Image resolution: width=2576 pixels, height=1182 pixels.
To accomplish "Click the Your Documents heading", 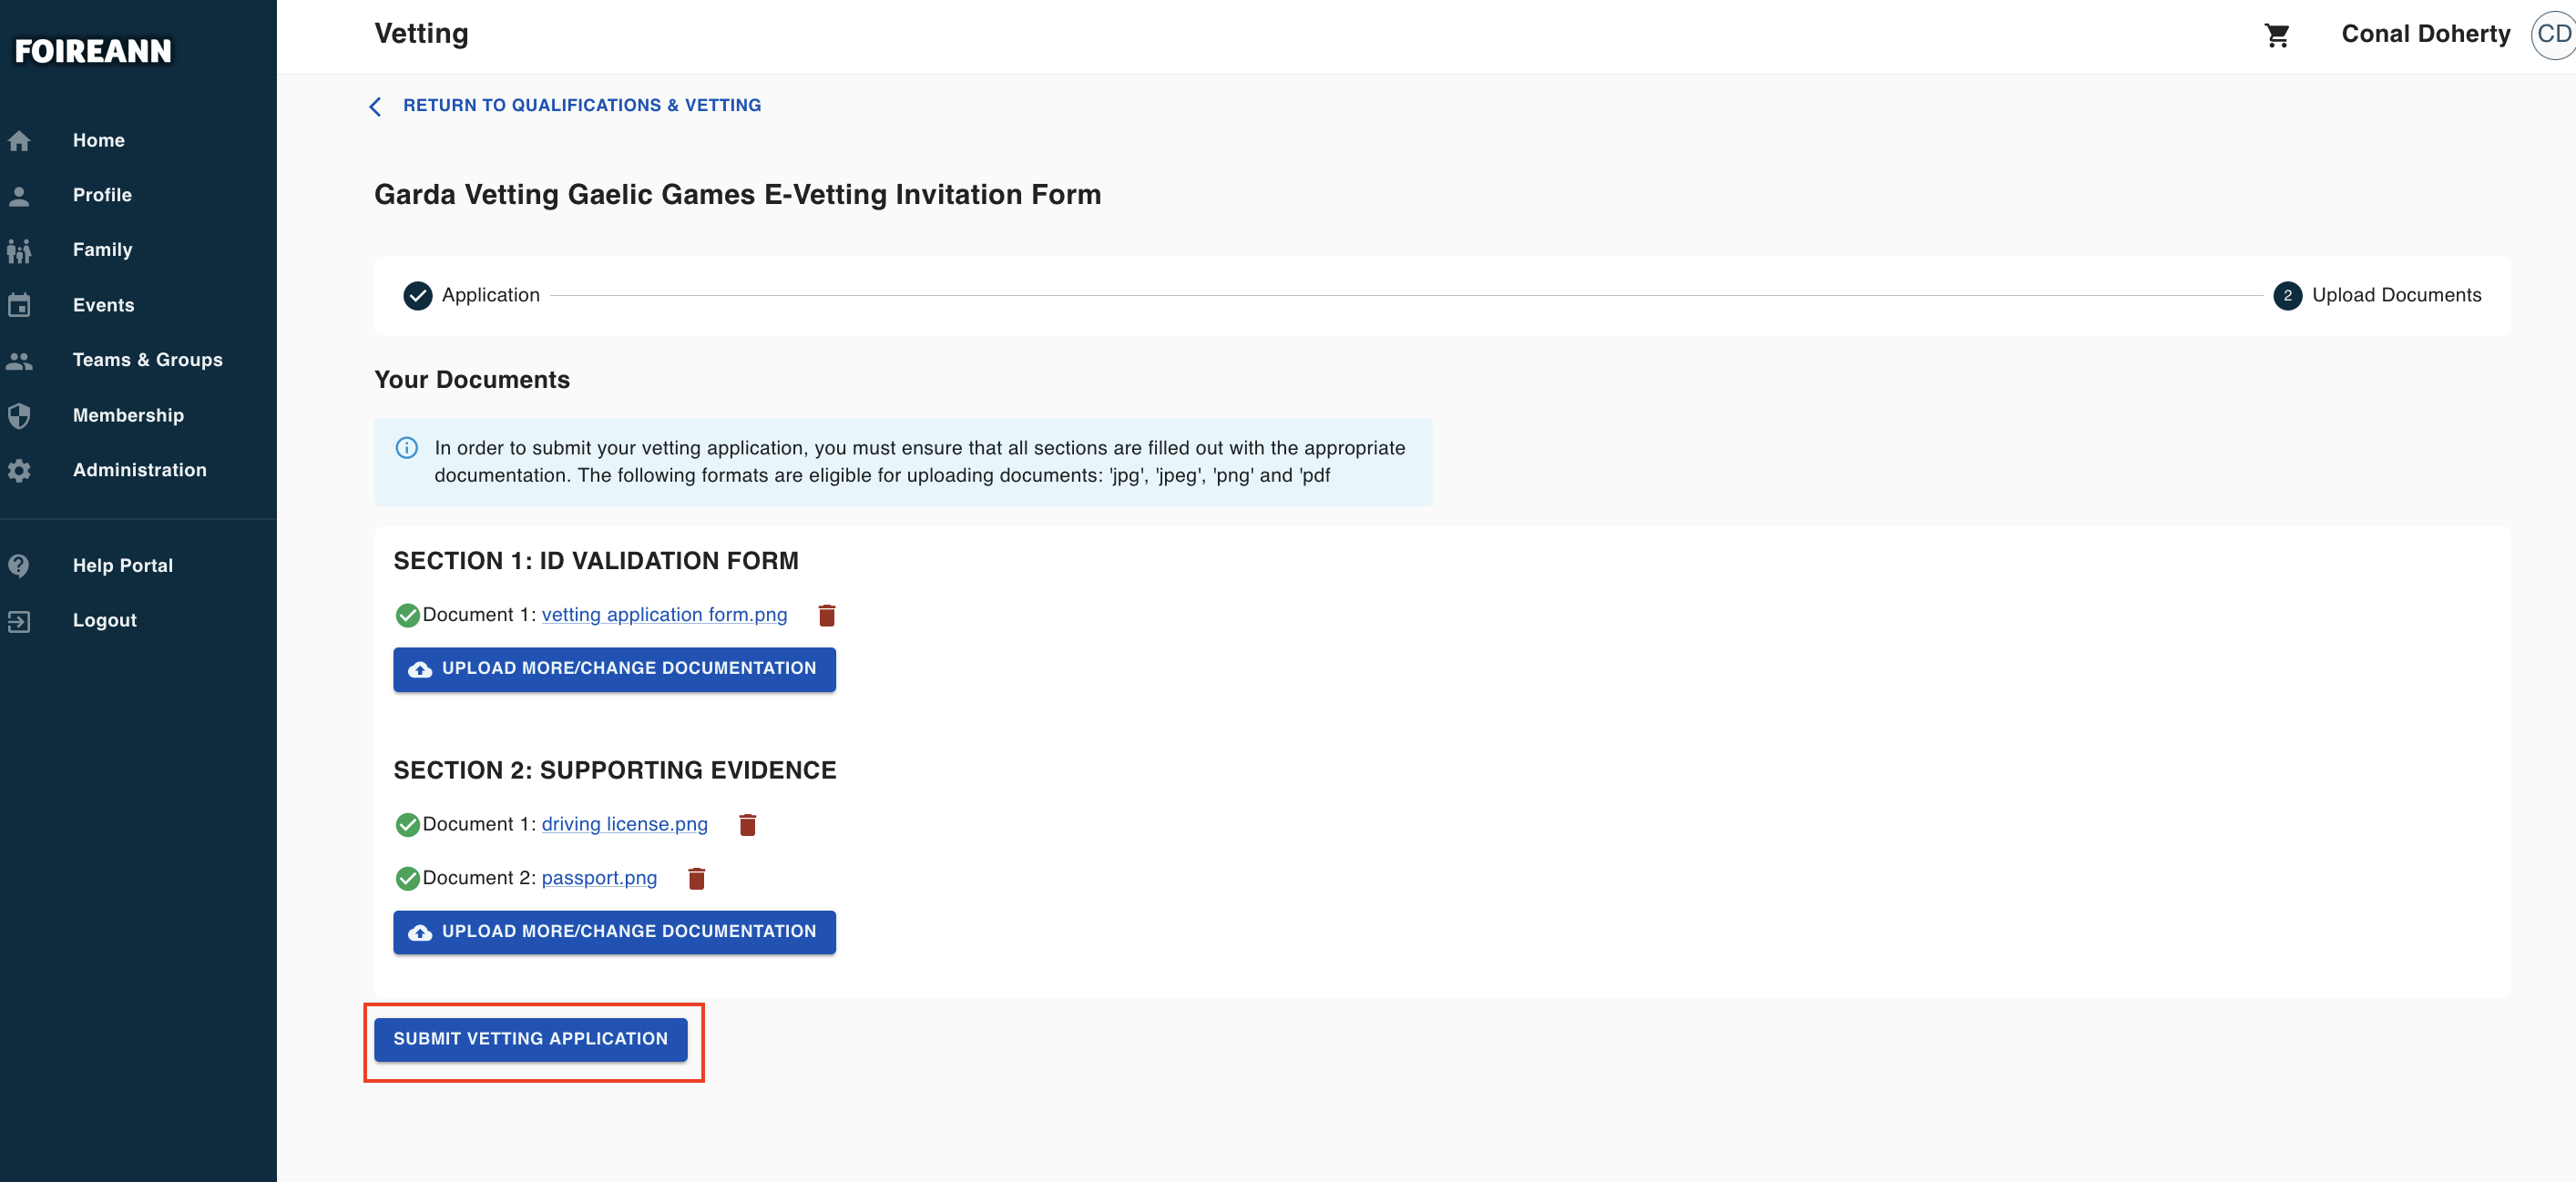I will pos(472,380).
